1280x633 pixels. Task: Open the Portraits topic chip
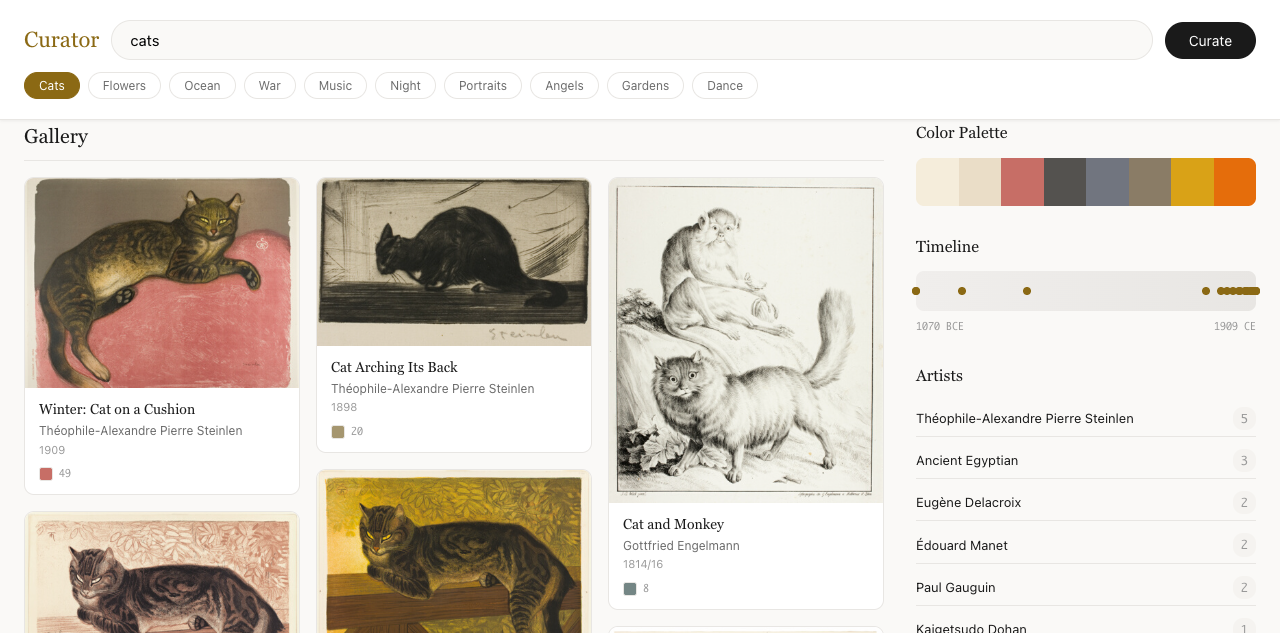tap(483, 86)
